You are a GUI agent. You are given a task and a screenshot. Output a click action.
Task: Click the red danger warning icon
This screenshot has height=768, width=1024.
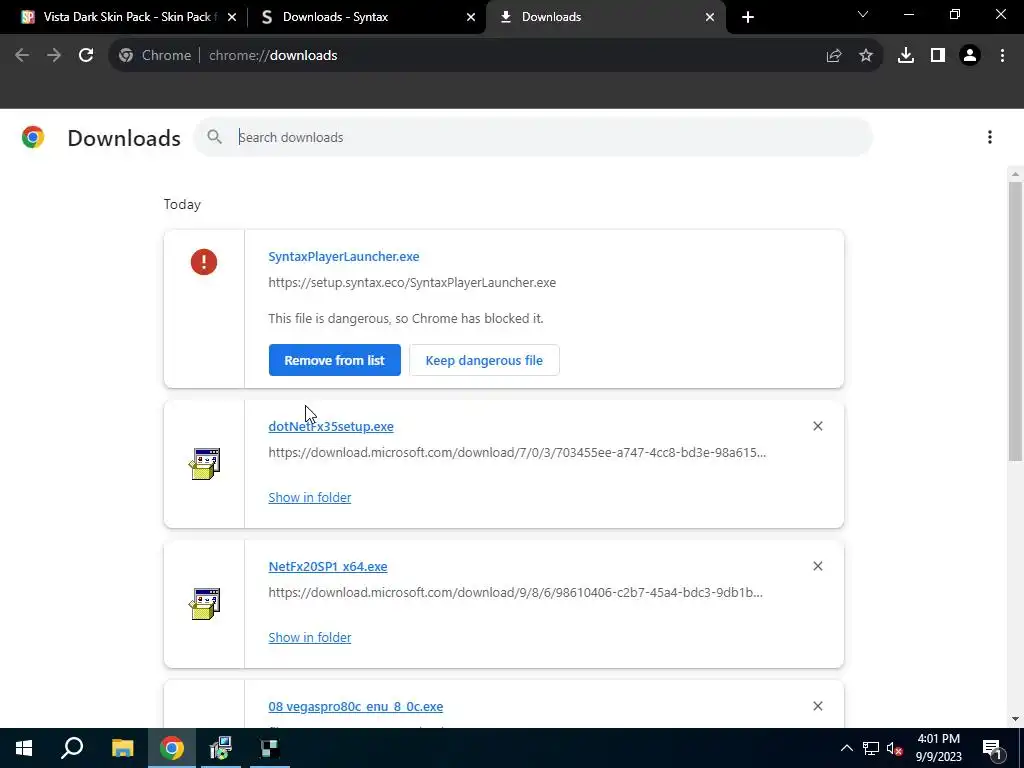tap(204, 262)
